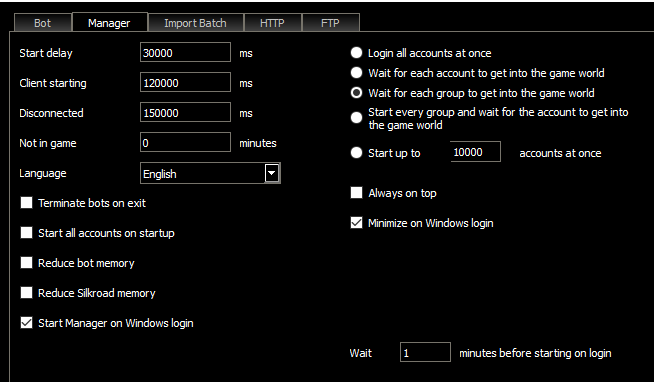This screenshot has height=382, width=654.
Task: Click the Start delay label
Action: 46,53
